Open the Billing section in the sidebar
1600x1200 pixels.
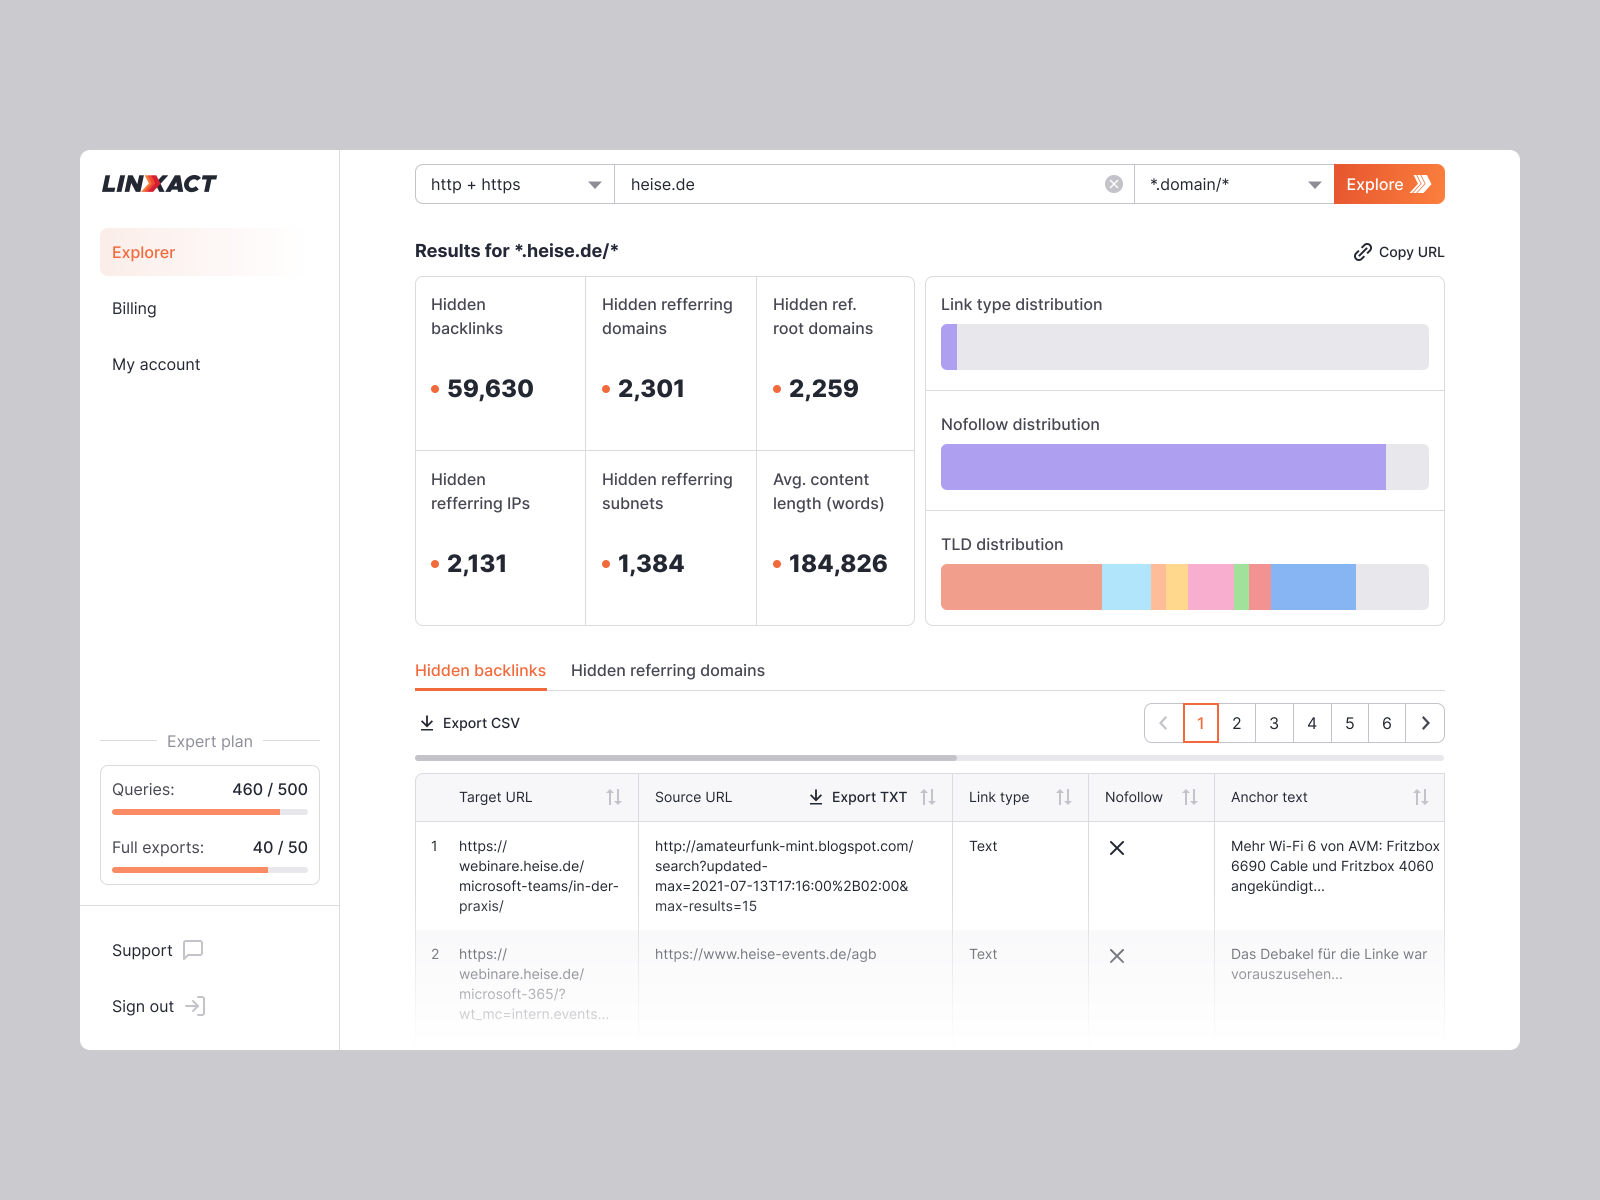(134, 308)
